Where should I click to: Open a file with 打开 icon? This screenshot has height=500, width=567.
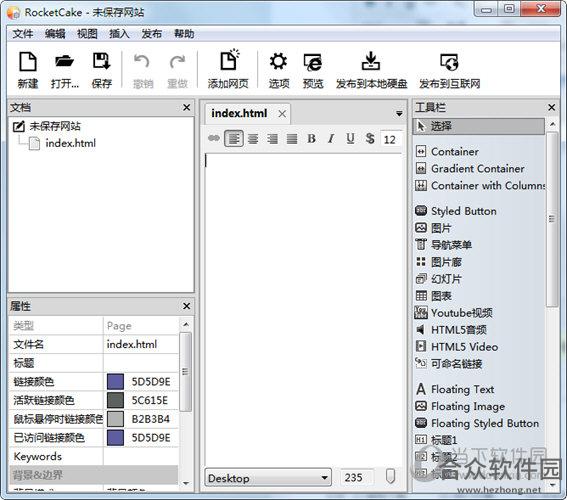point(64,62)
